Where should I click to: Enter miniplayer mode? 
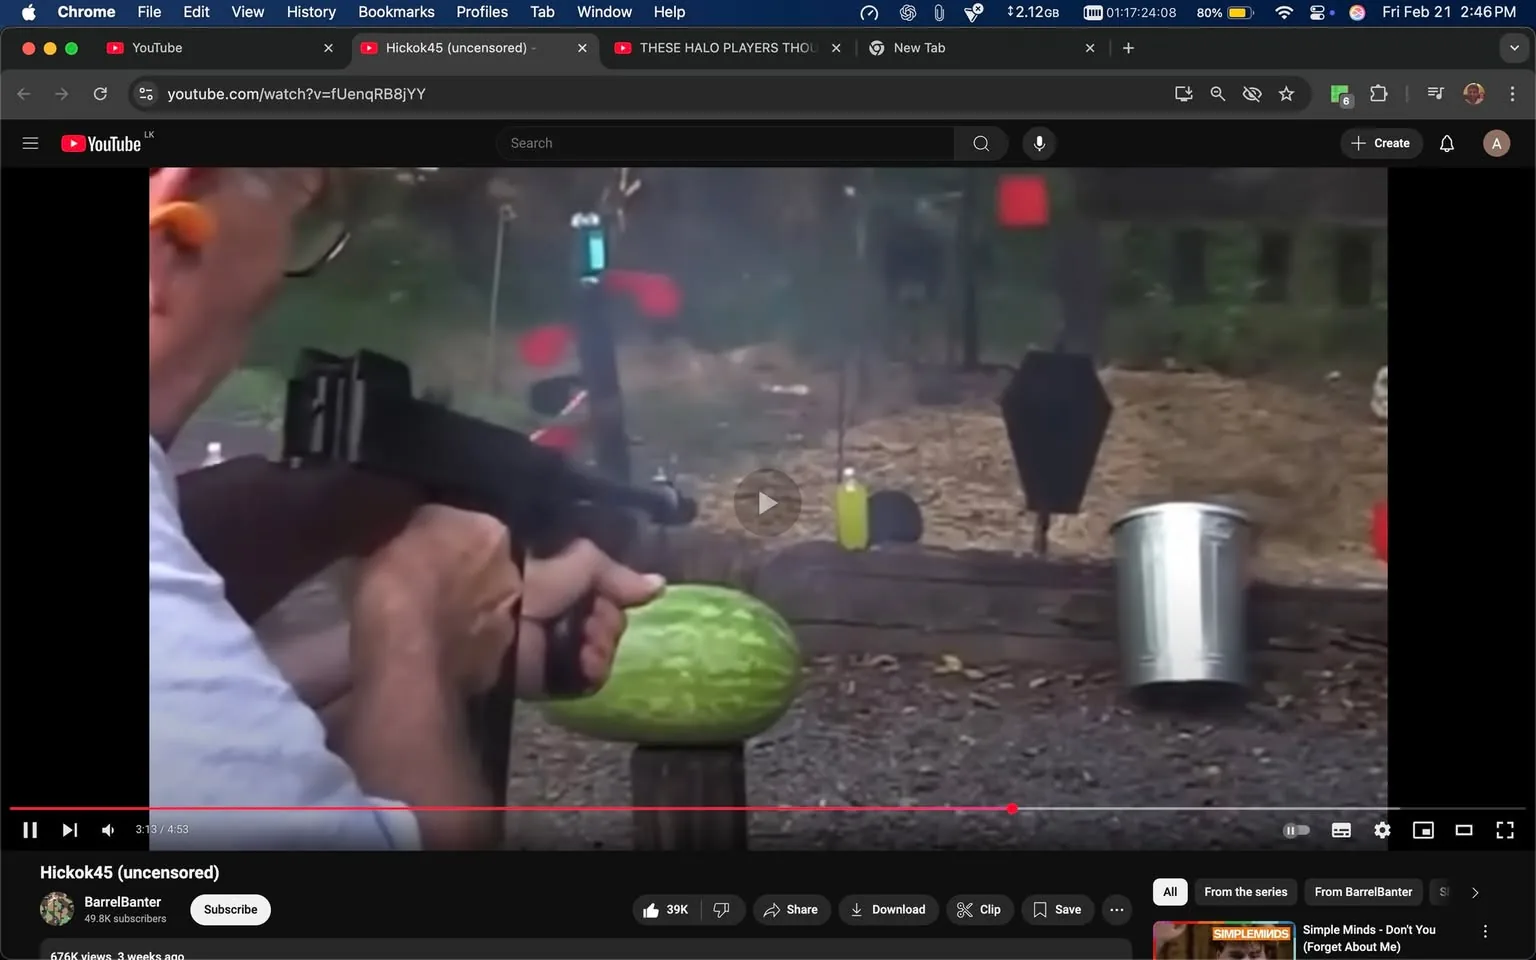[x=1422, y=829]
